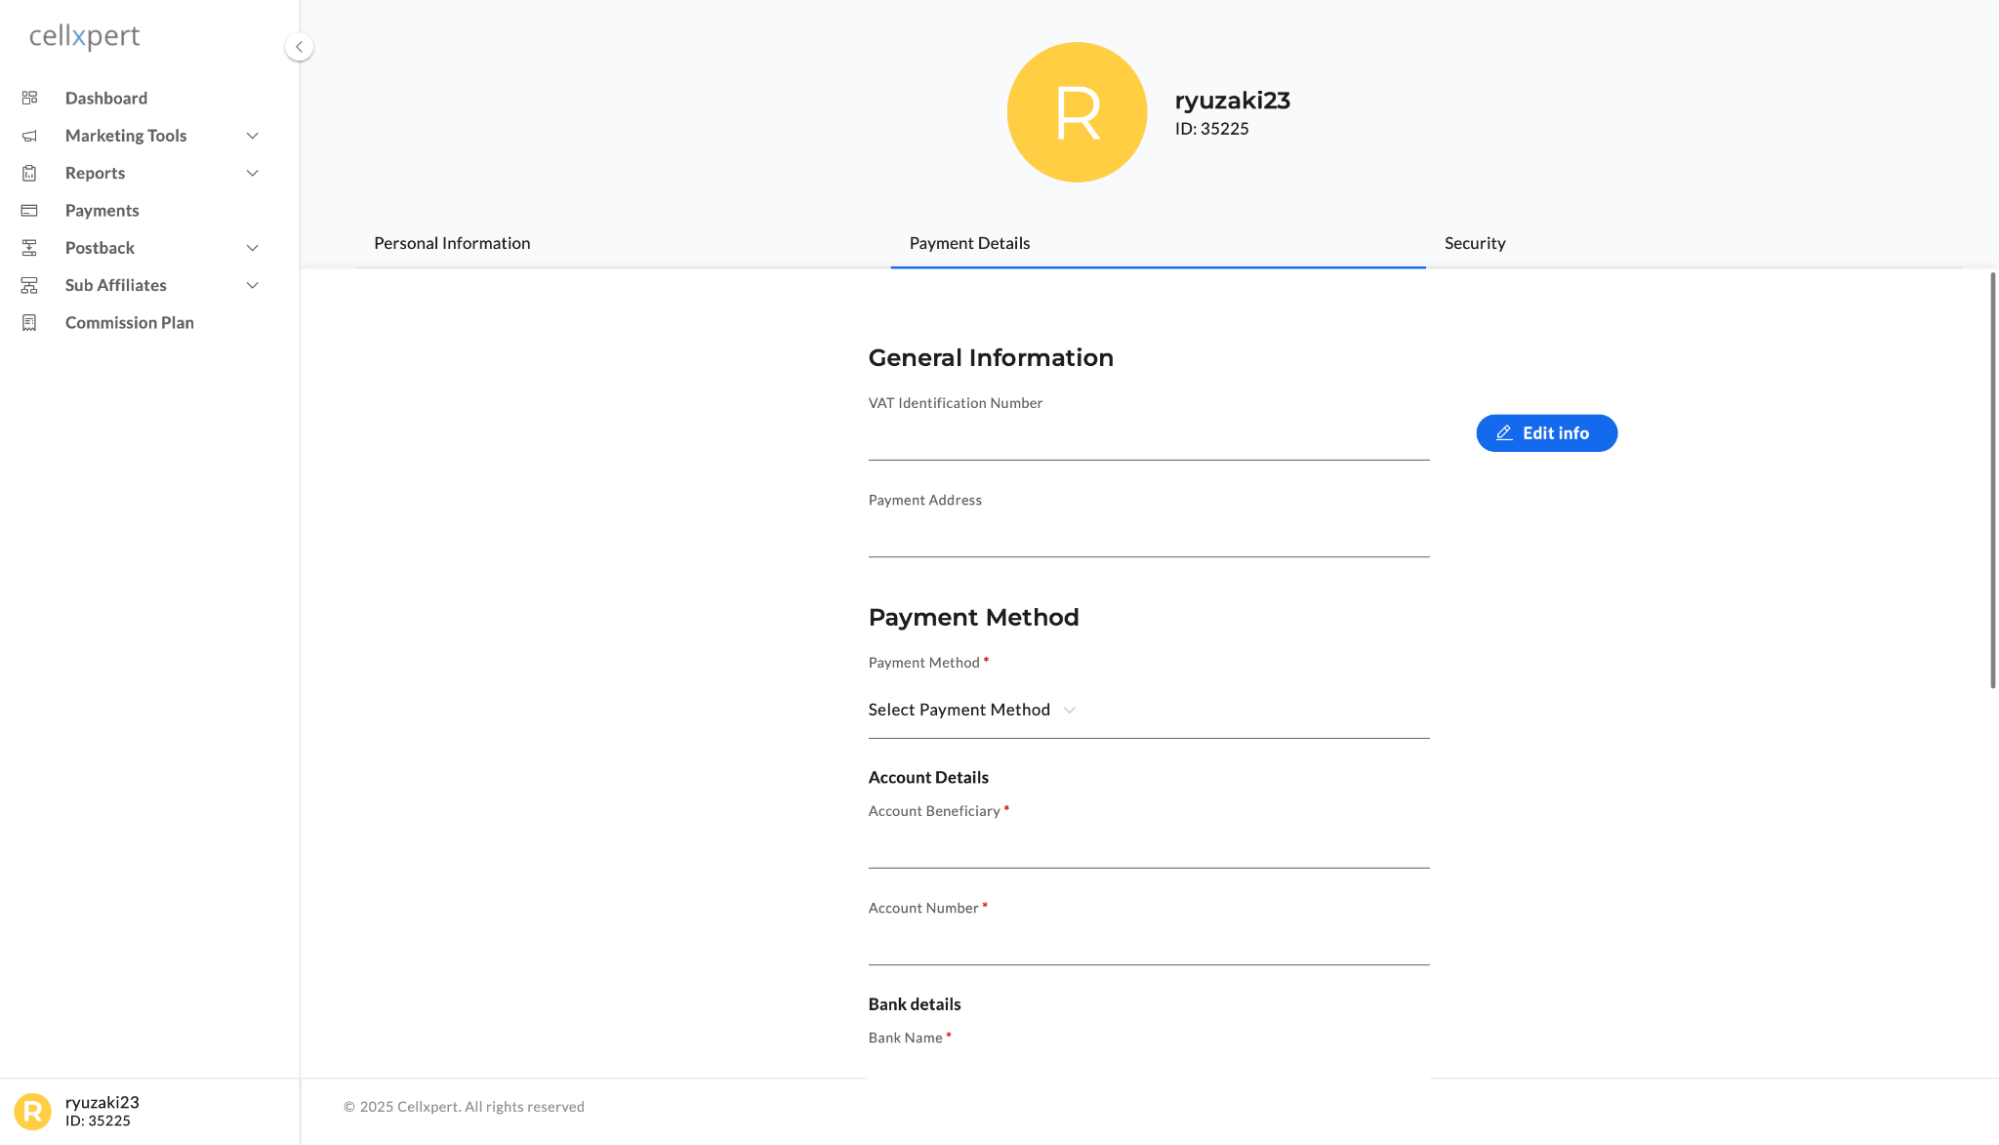The width and height of the screenshot is (1999, 1145).
Task: Expand the Postback submenu chevron
Action: [253, 248]
